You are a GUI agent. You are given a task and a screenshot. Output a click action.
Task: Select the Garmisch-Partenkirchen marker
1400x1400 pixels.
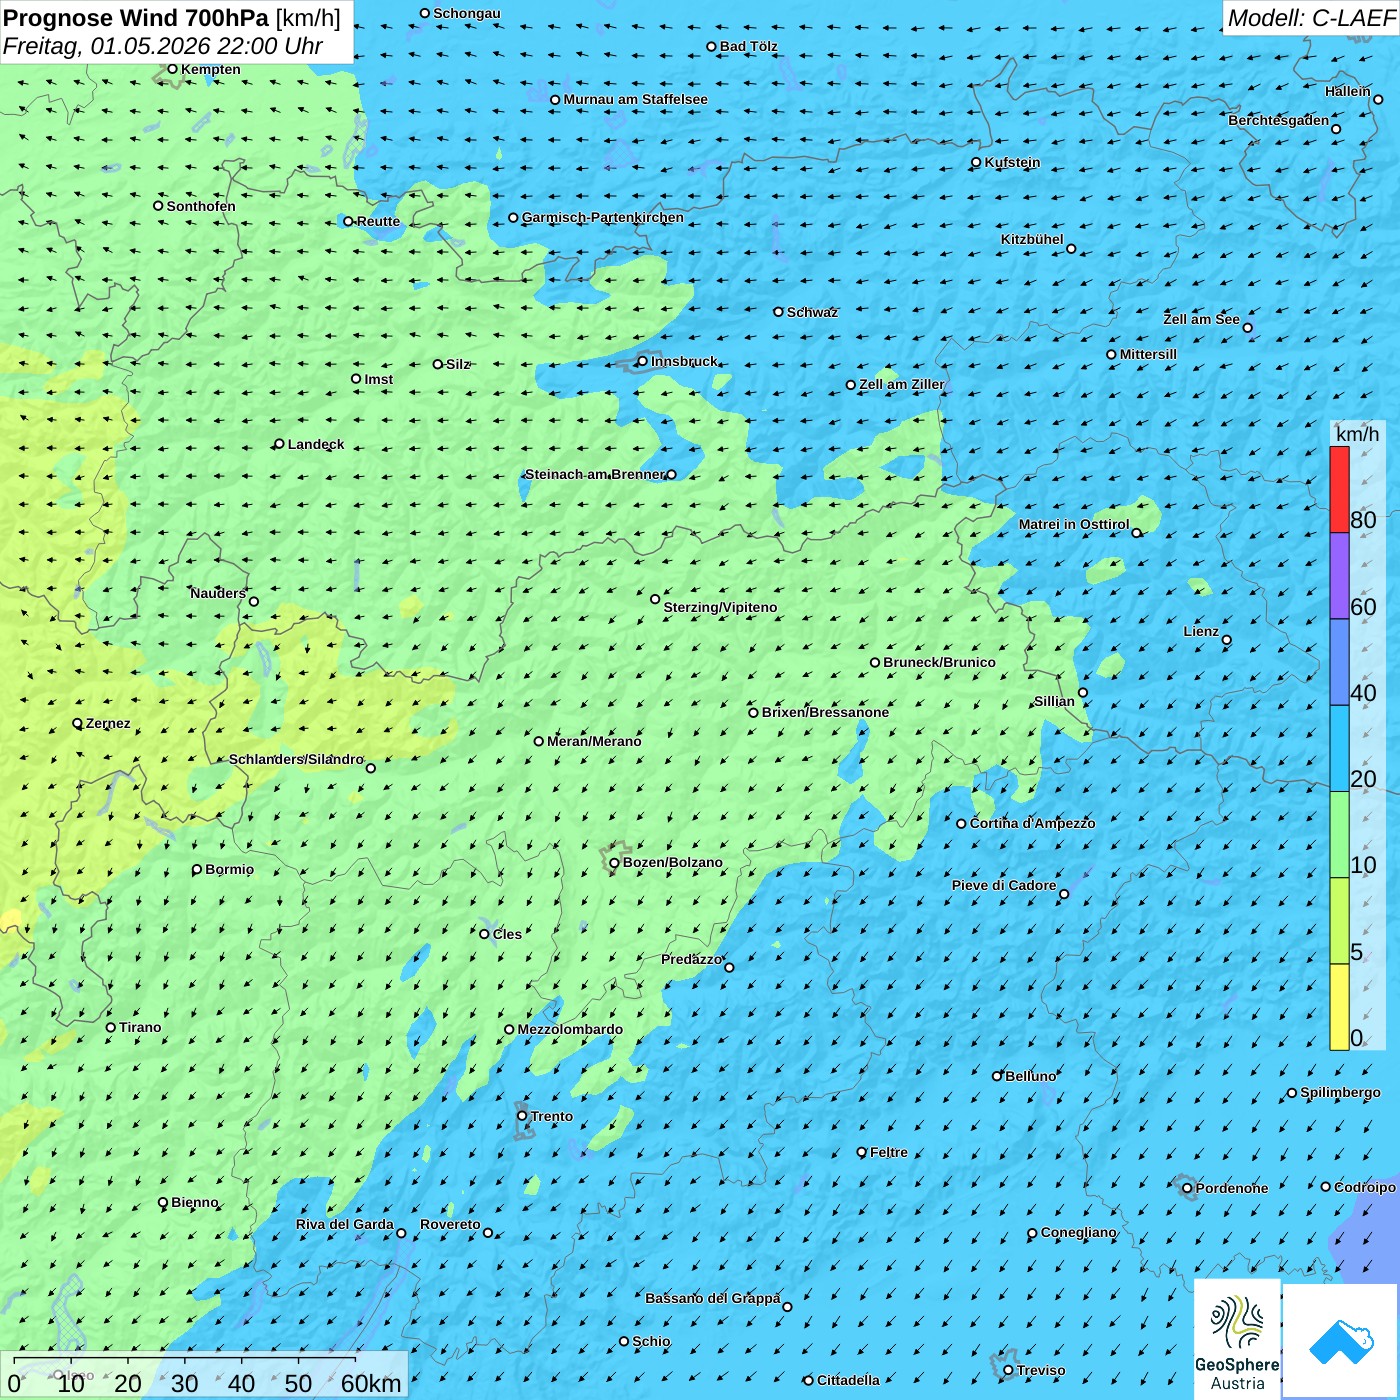click(514, 218)
